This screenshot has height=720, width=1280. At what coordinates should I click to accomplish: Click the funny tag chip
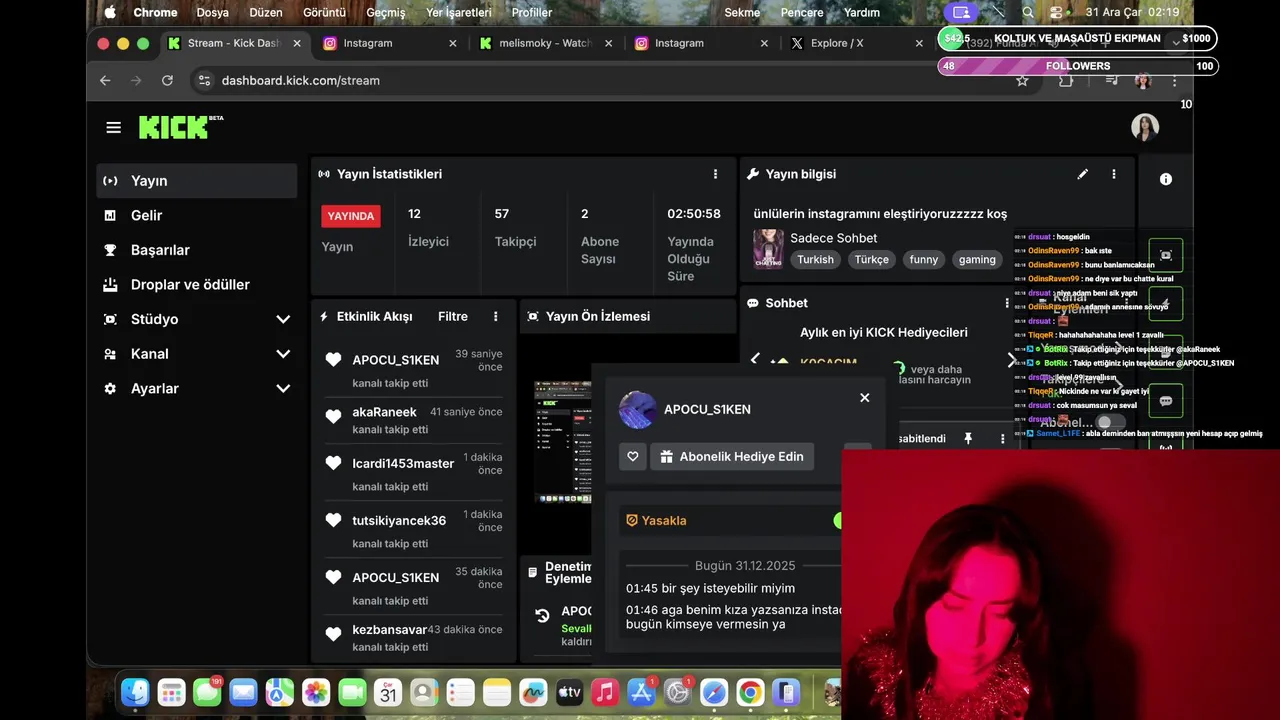pos(924,259)
